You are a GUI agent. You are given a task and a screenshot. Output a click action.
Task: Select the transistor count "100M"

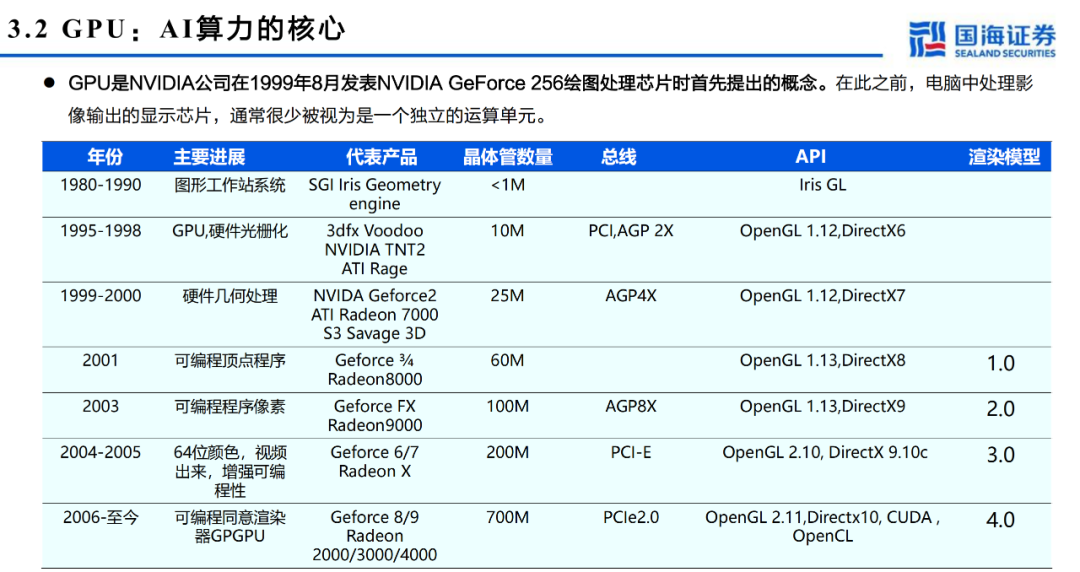[x=508, y=407]
